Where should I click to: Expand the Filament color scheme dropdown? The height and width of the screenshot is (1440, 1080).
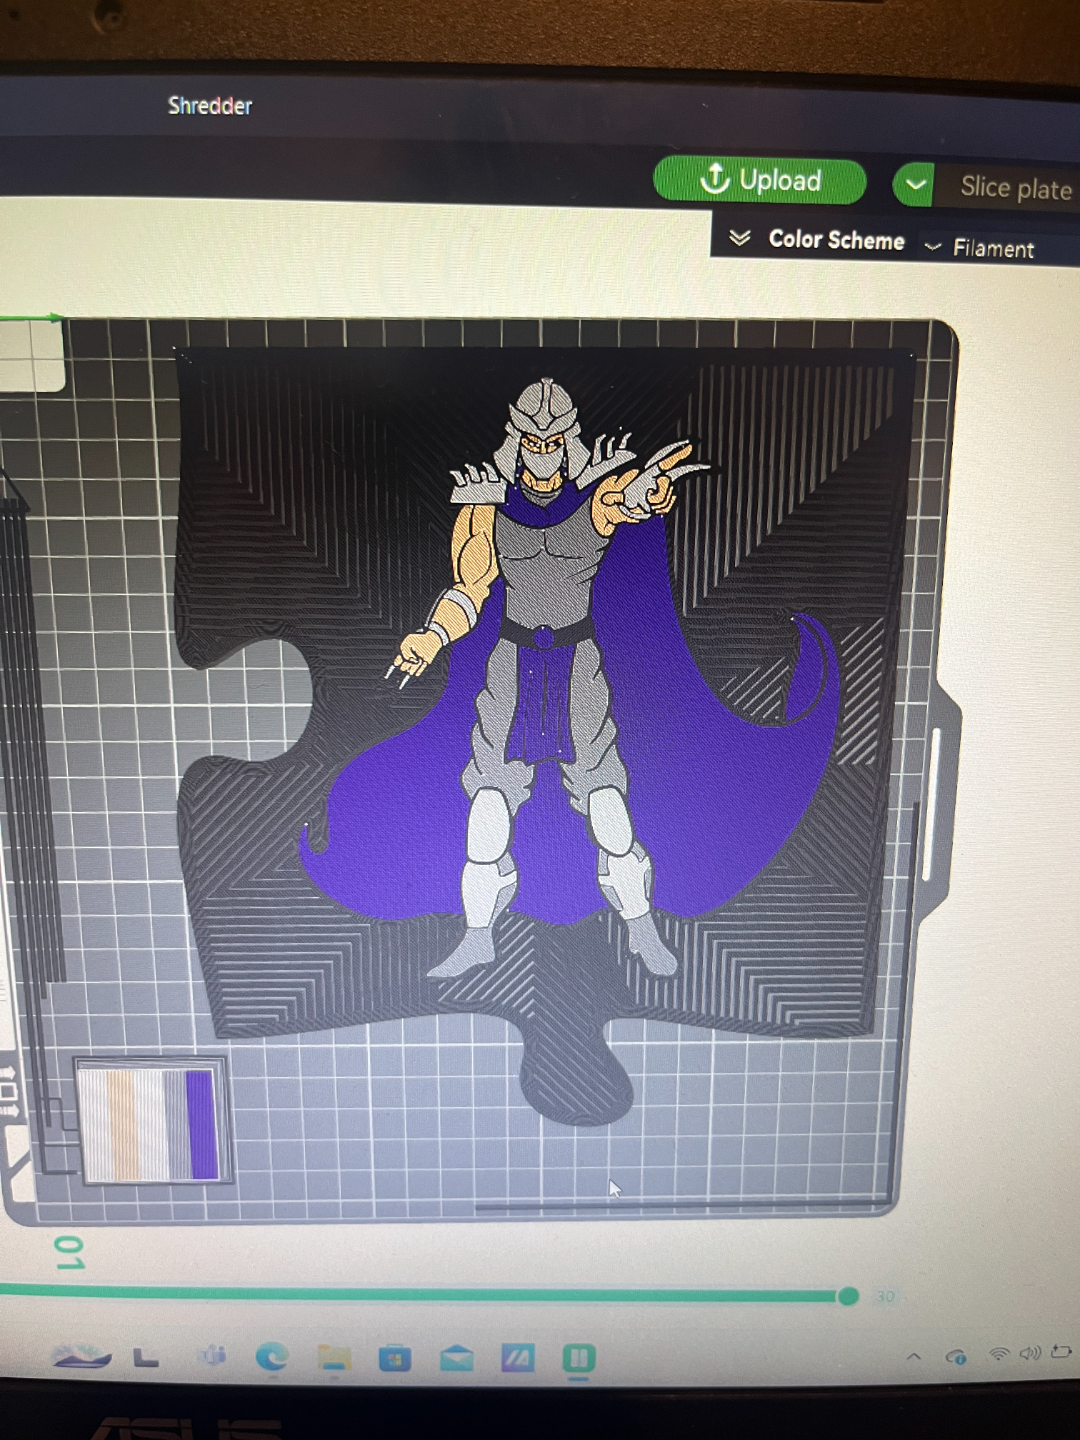click(980, 248)
